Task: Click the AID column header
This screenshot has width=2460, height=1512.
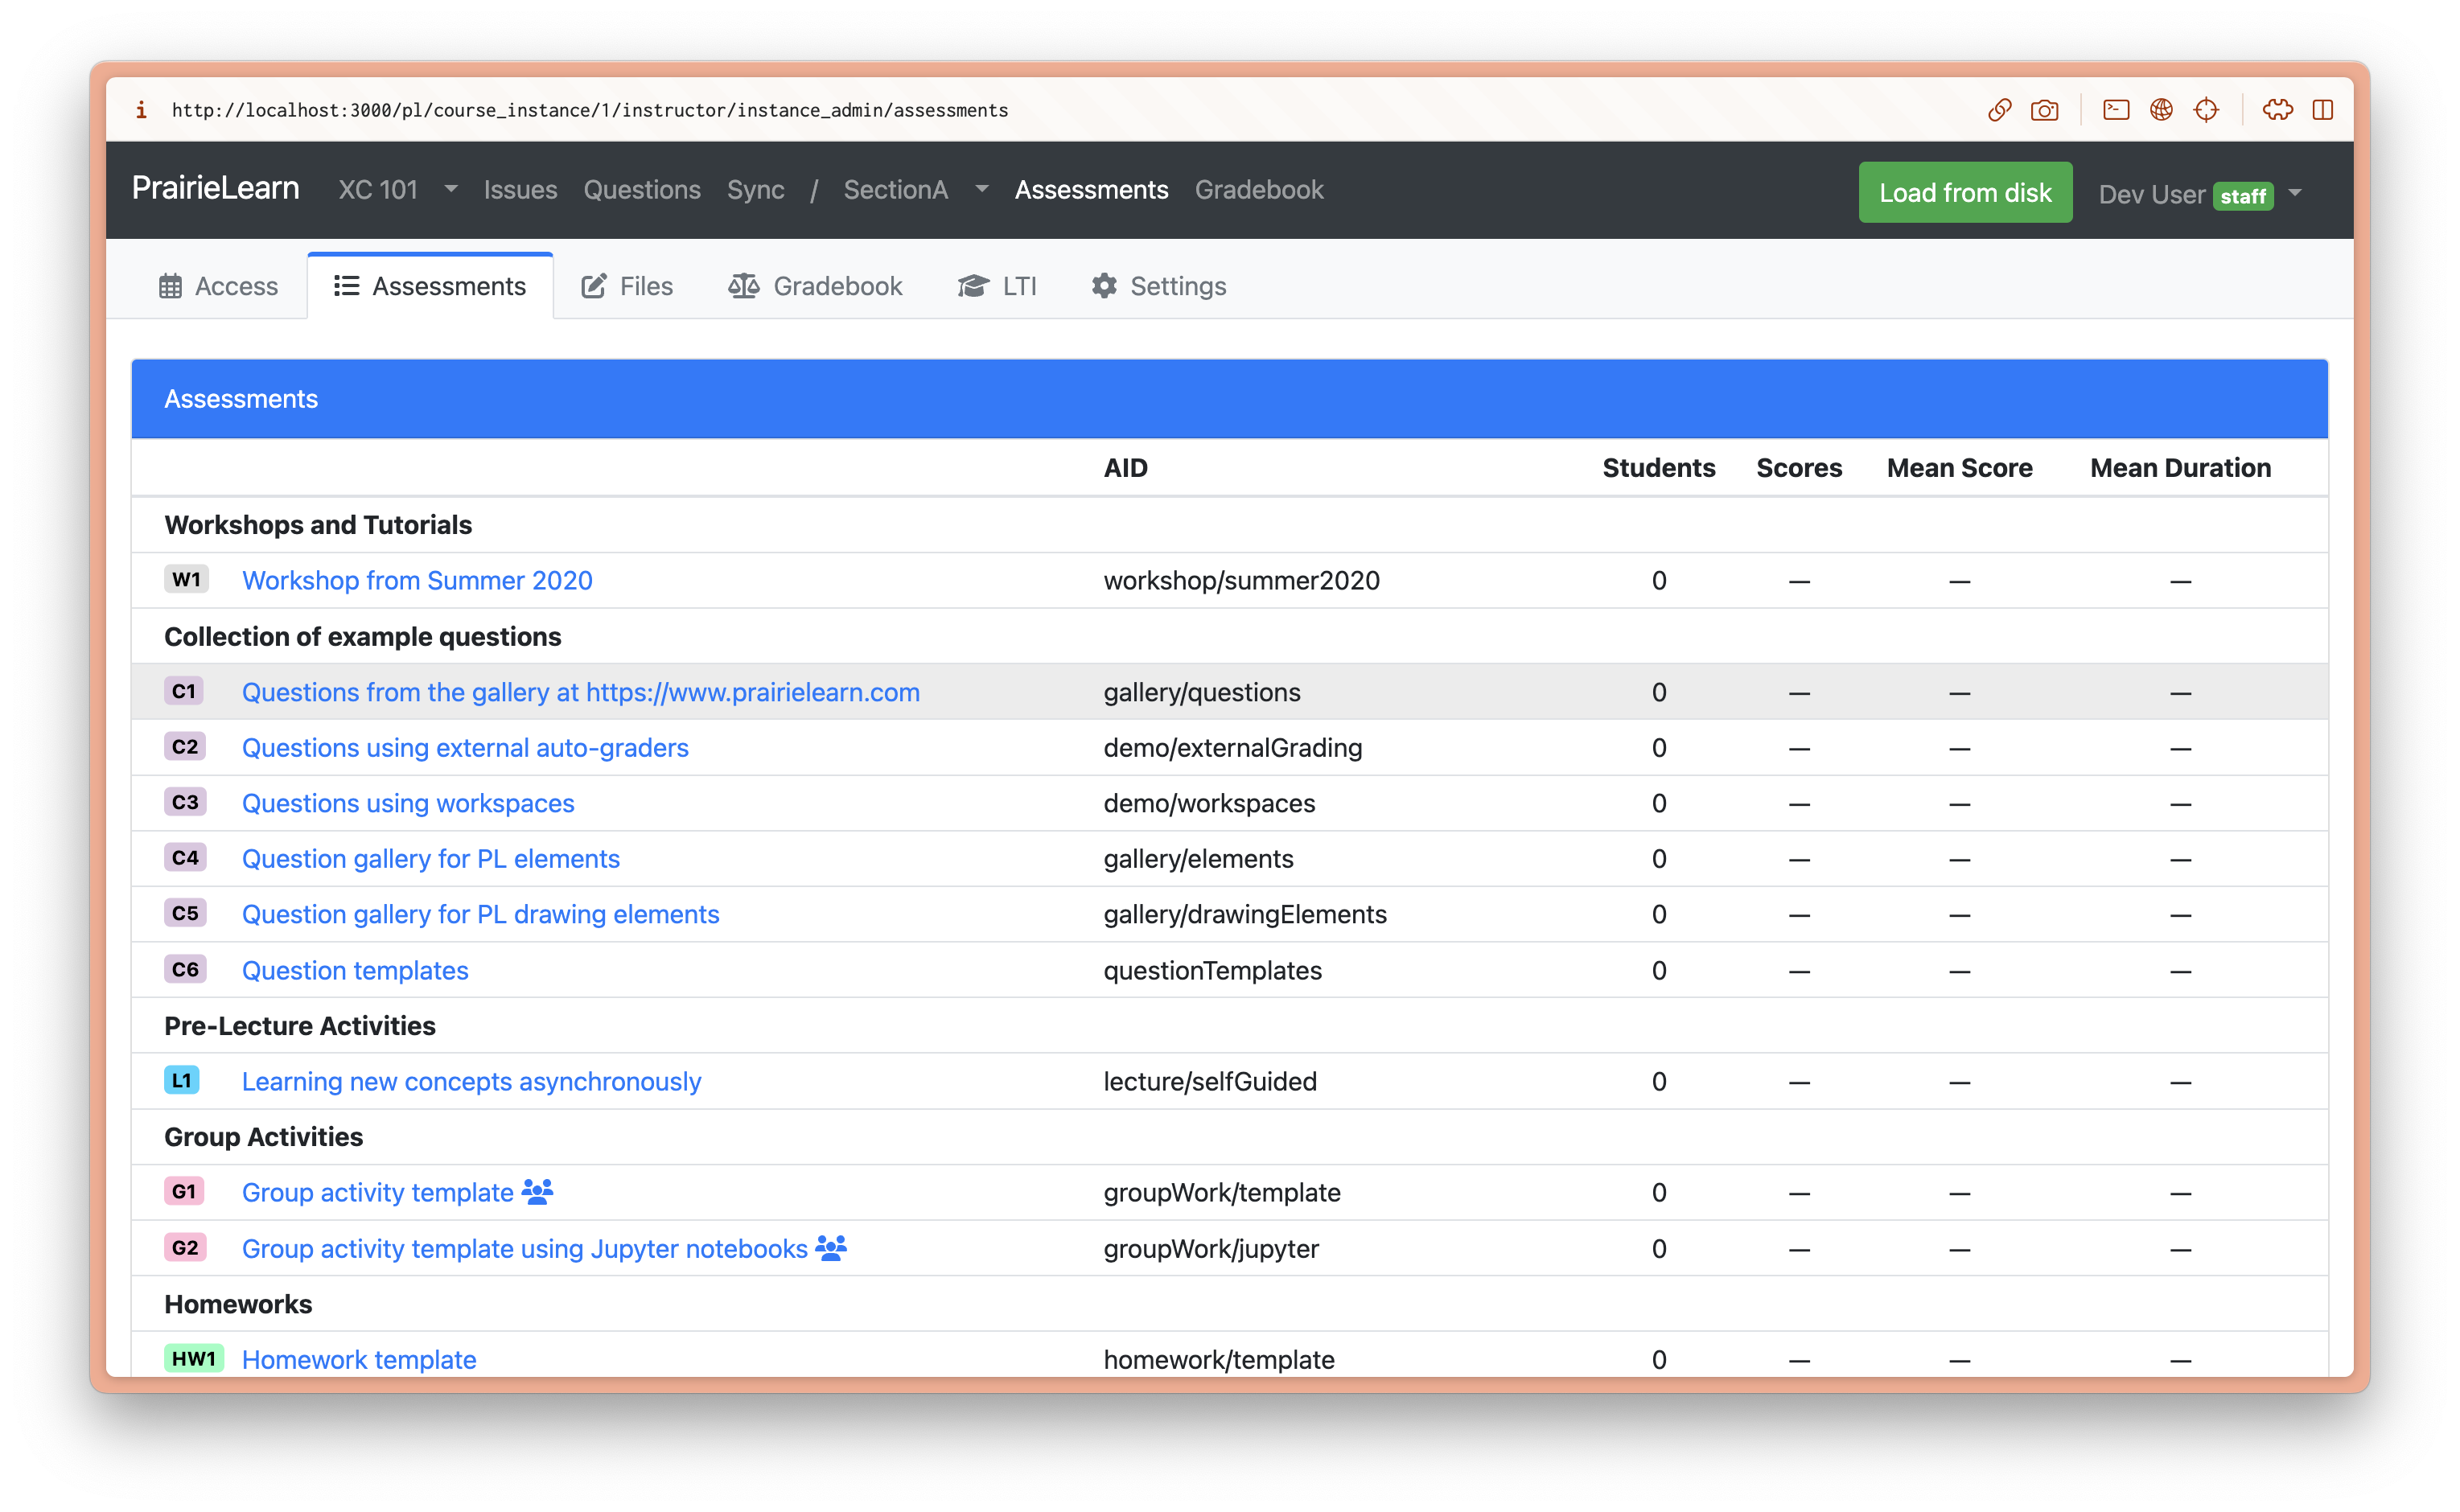Action: pos(1125,467)
